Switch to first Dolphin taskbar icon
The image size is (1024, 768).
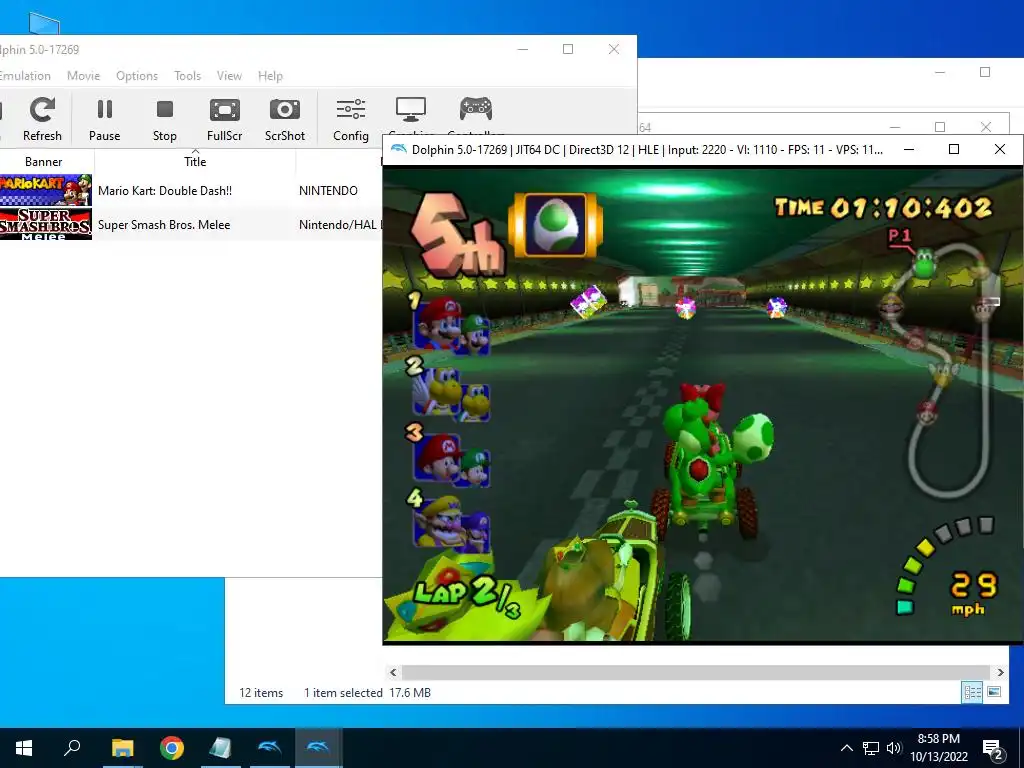click(270, 748)
